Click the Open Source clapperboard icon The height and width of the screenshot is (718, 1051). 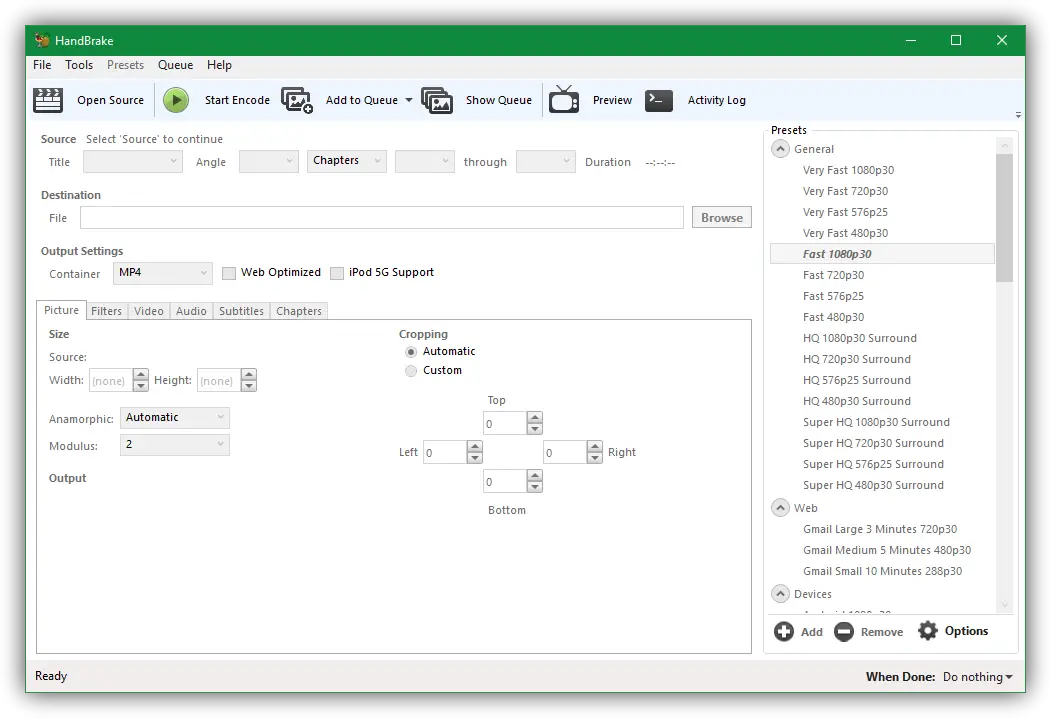(x=48, y=100)
